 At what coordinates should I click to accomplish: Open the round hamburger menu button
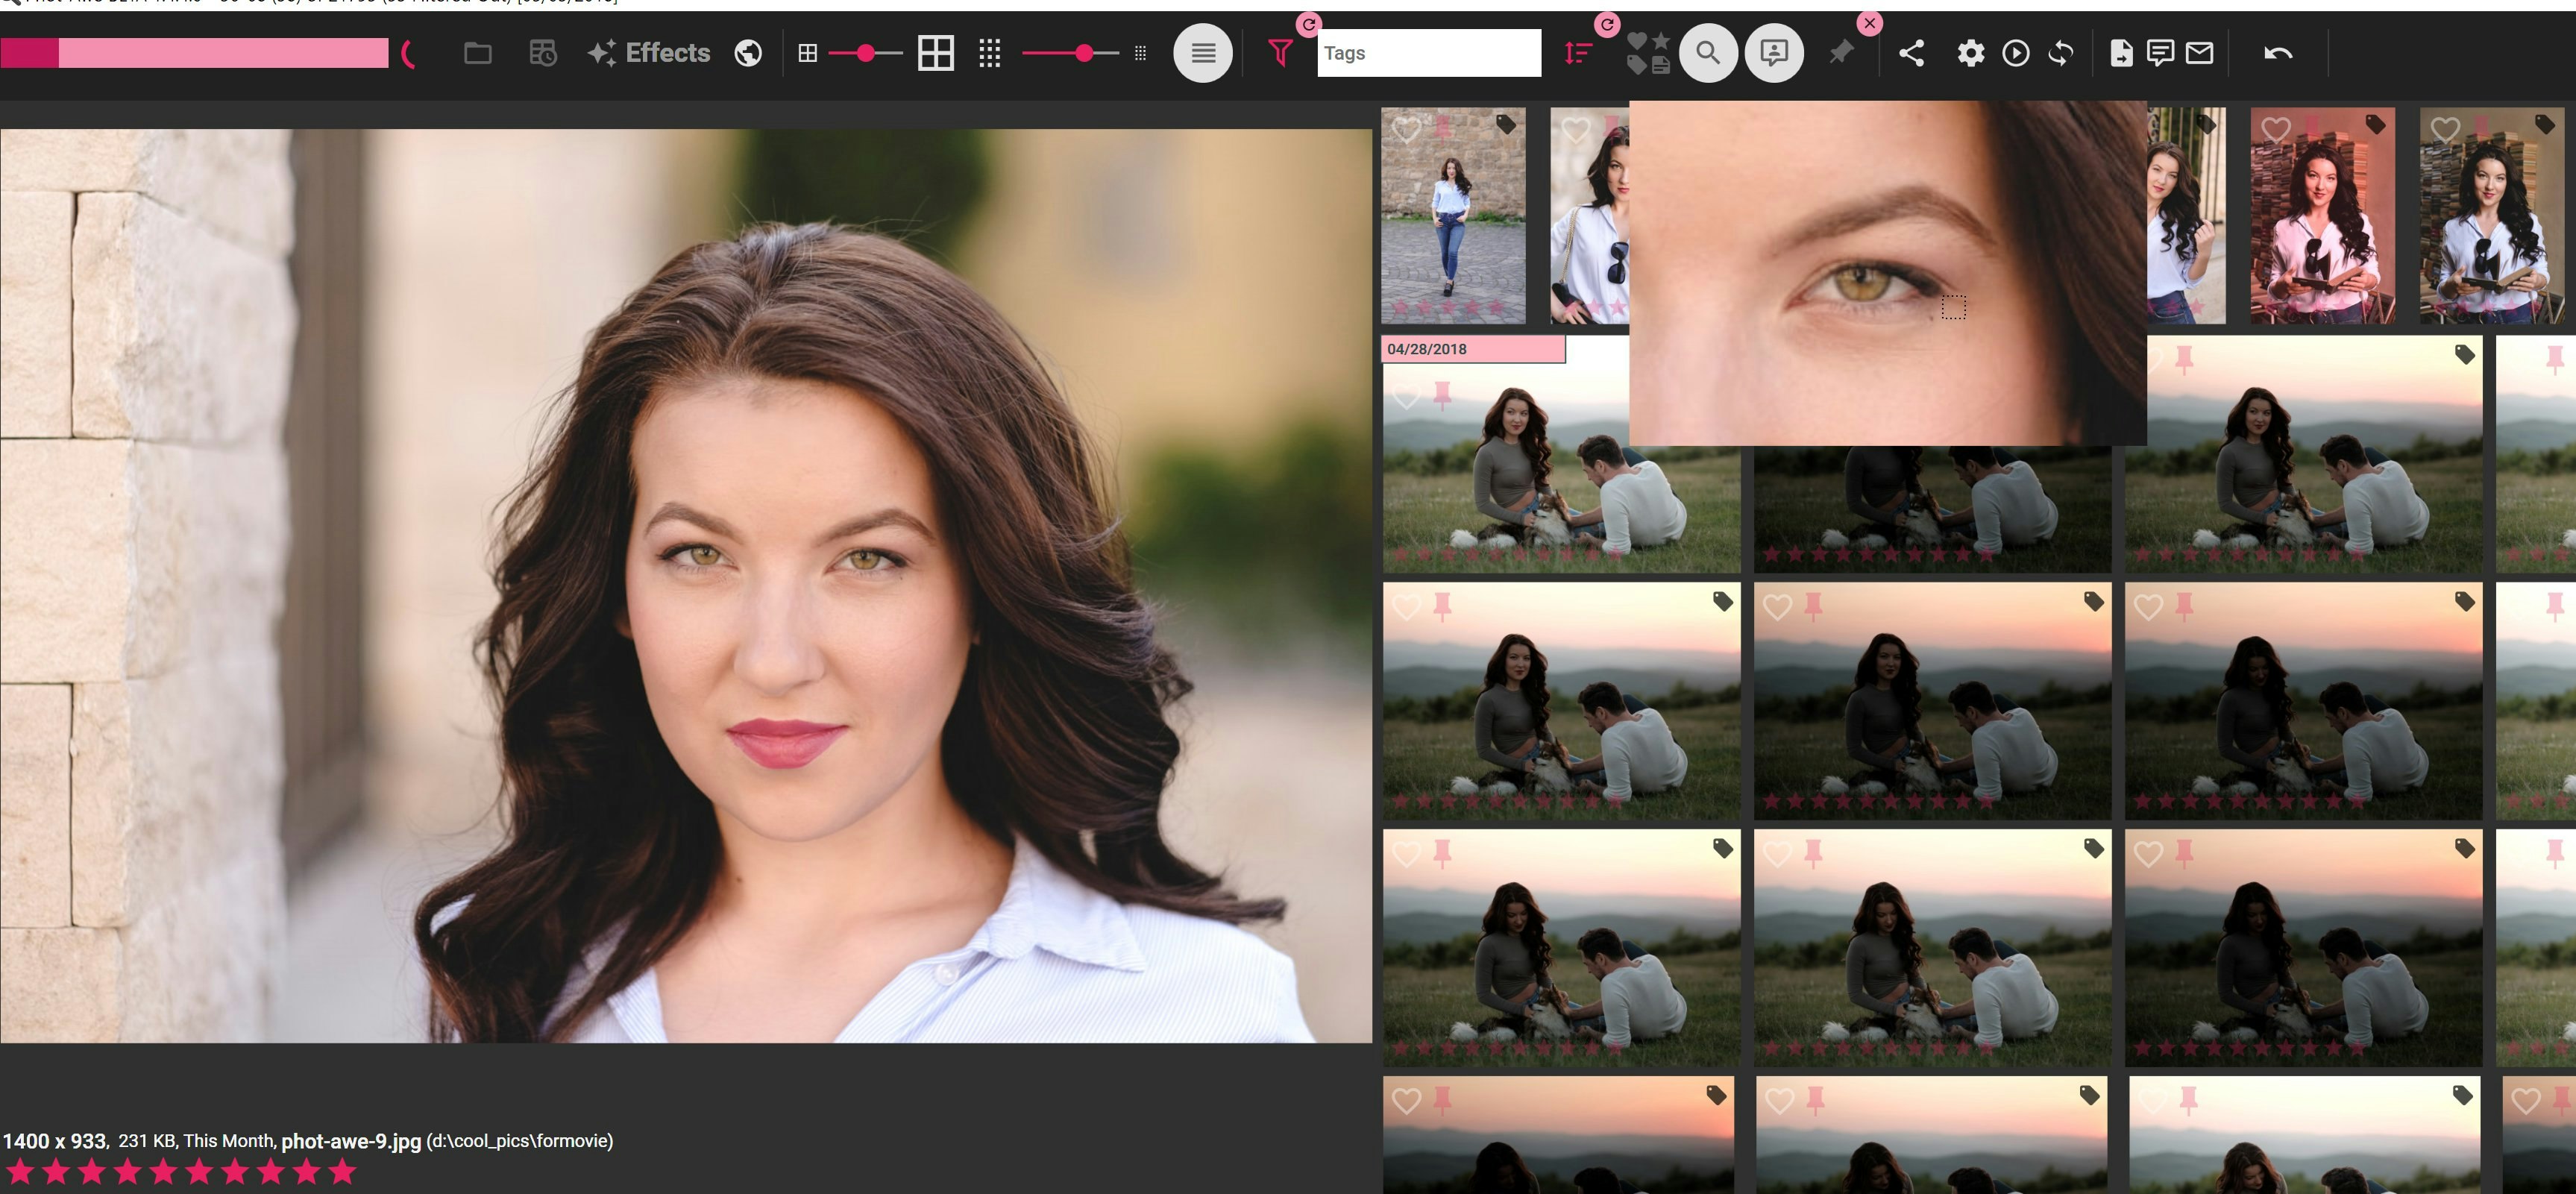[x=1203, y=53]
